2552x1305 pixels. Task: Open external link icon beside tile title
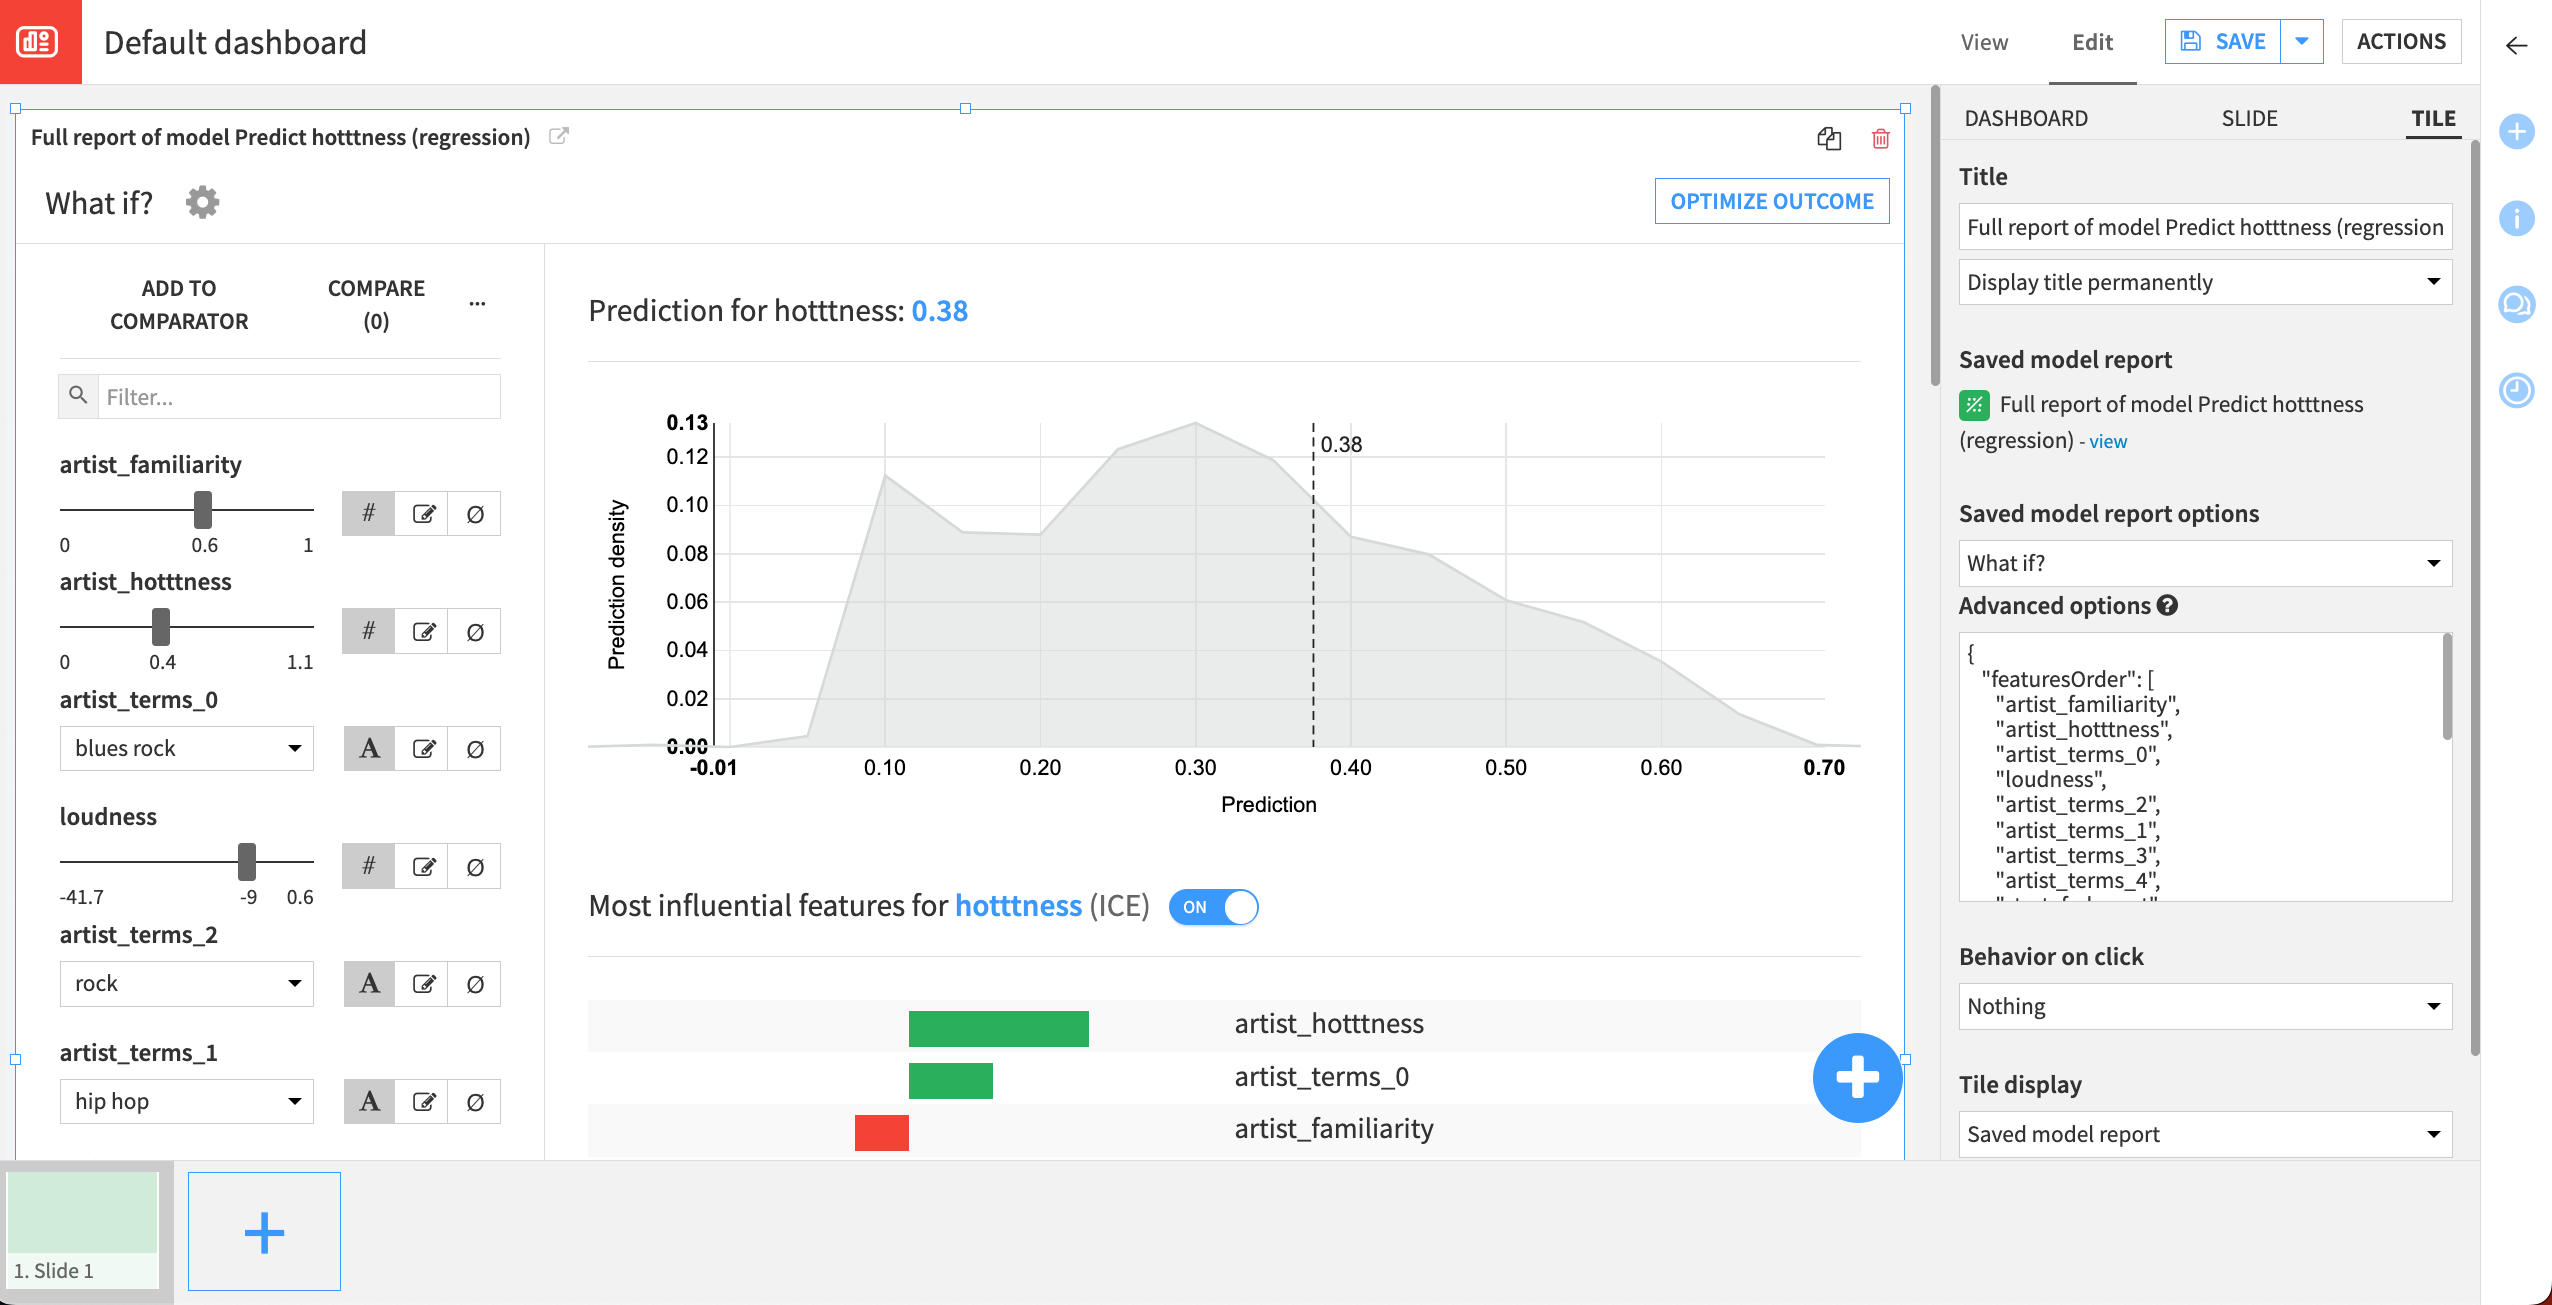(x=559, y=136)
